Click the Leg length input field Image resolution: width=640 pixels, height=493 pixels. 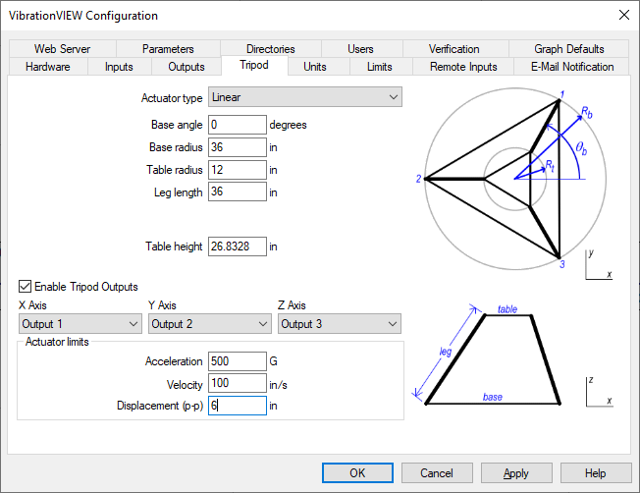tap(237, 191)
